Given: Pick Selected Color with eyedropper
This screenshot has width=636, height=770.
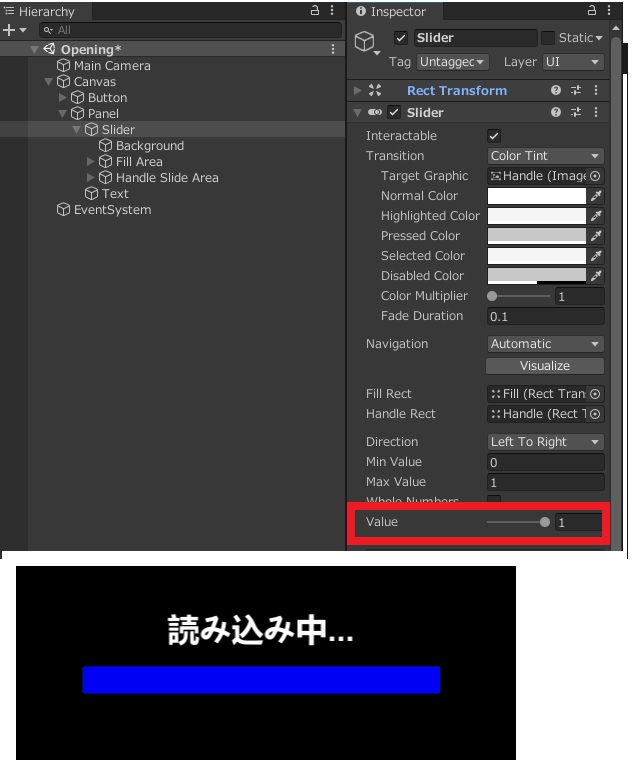Looking at the screenshot, I should 596,256.
